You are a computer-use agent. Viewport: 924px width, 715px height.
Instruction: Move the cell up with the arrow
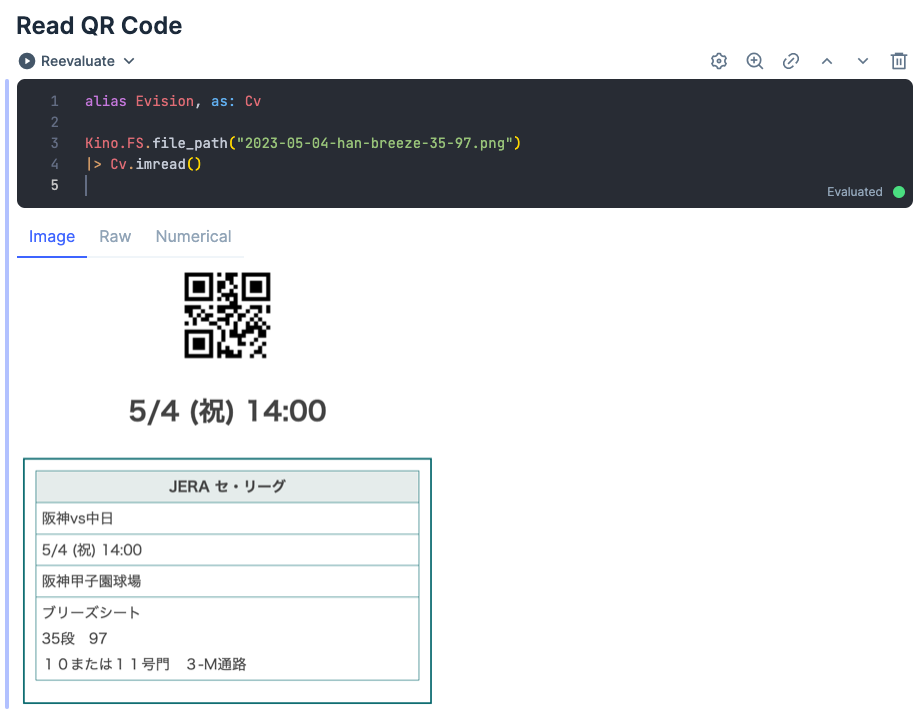827,61
